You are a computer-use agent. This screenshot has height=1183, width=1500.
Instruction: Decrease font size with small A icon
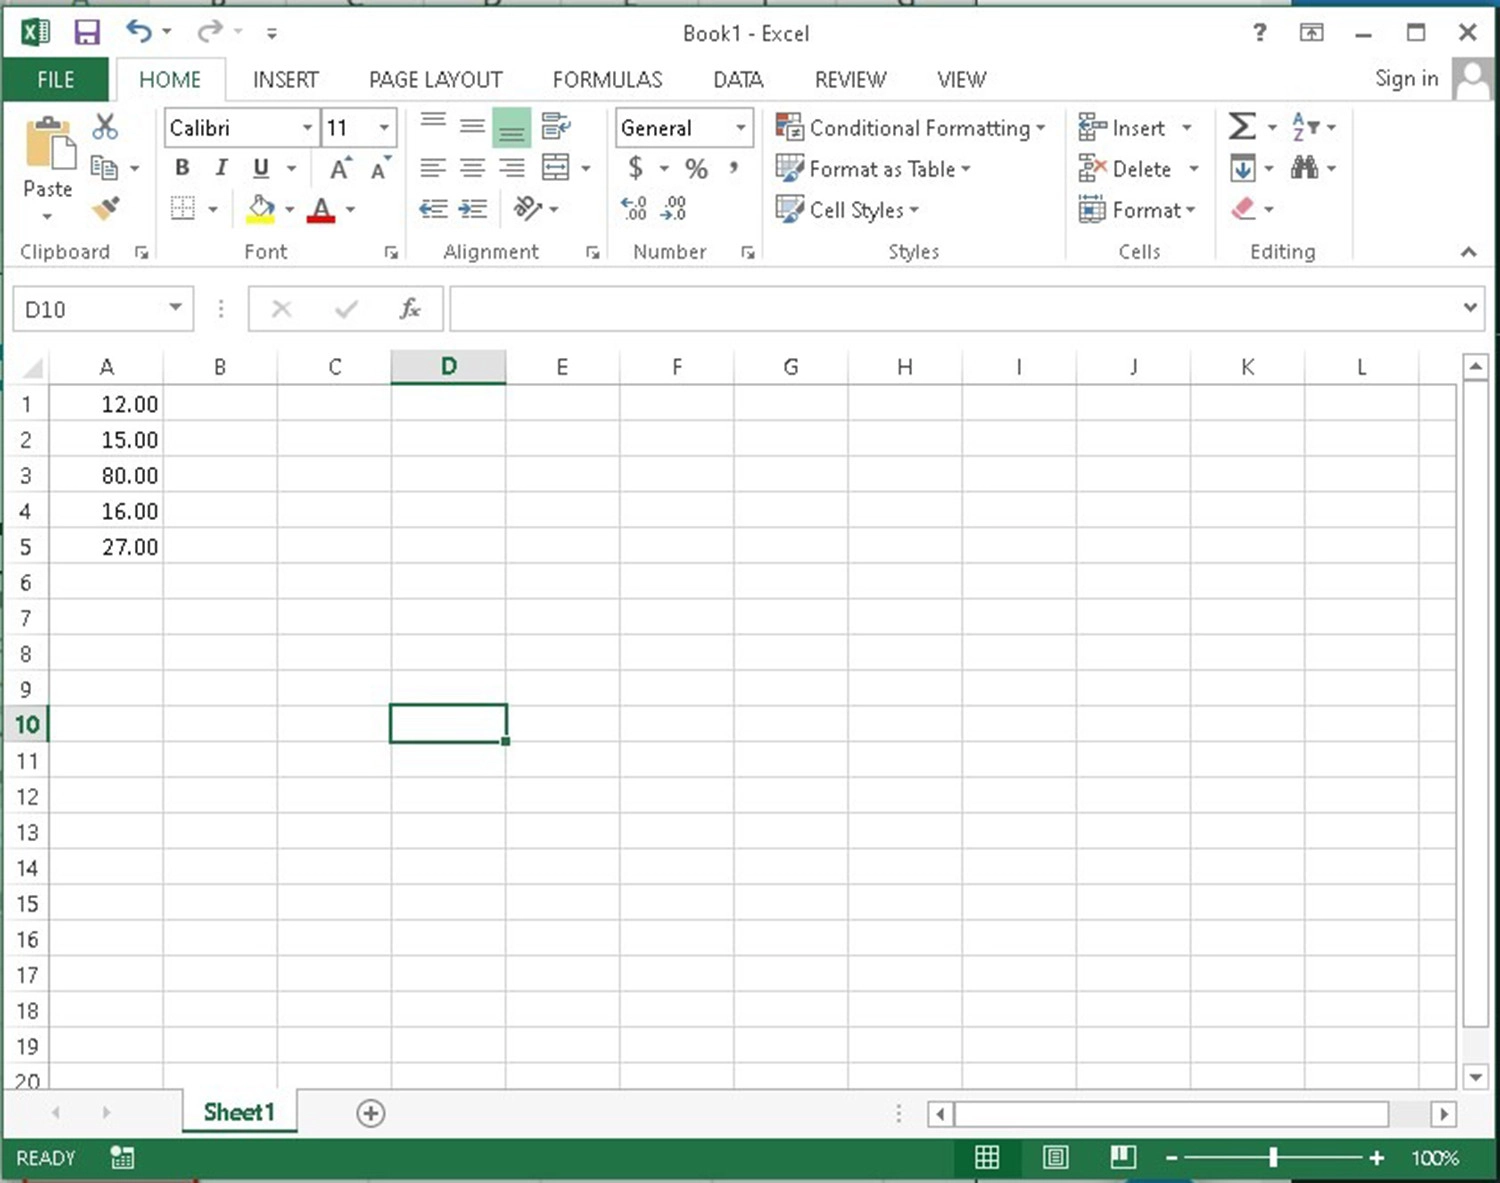coord(380,168)
